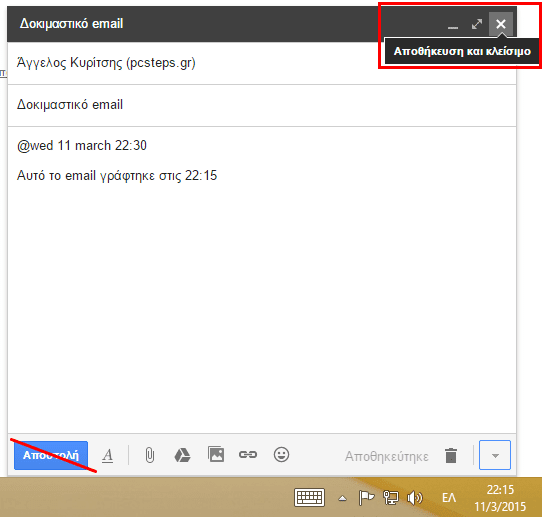The image size is (542, 517).
Task: Open the volume speaker tray icon
Action: [415, 498]
